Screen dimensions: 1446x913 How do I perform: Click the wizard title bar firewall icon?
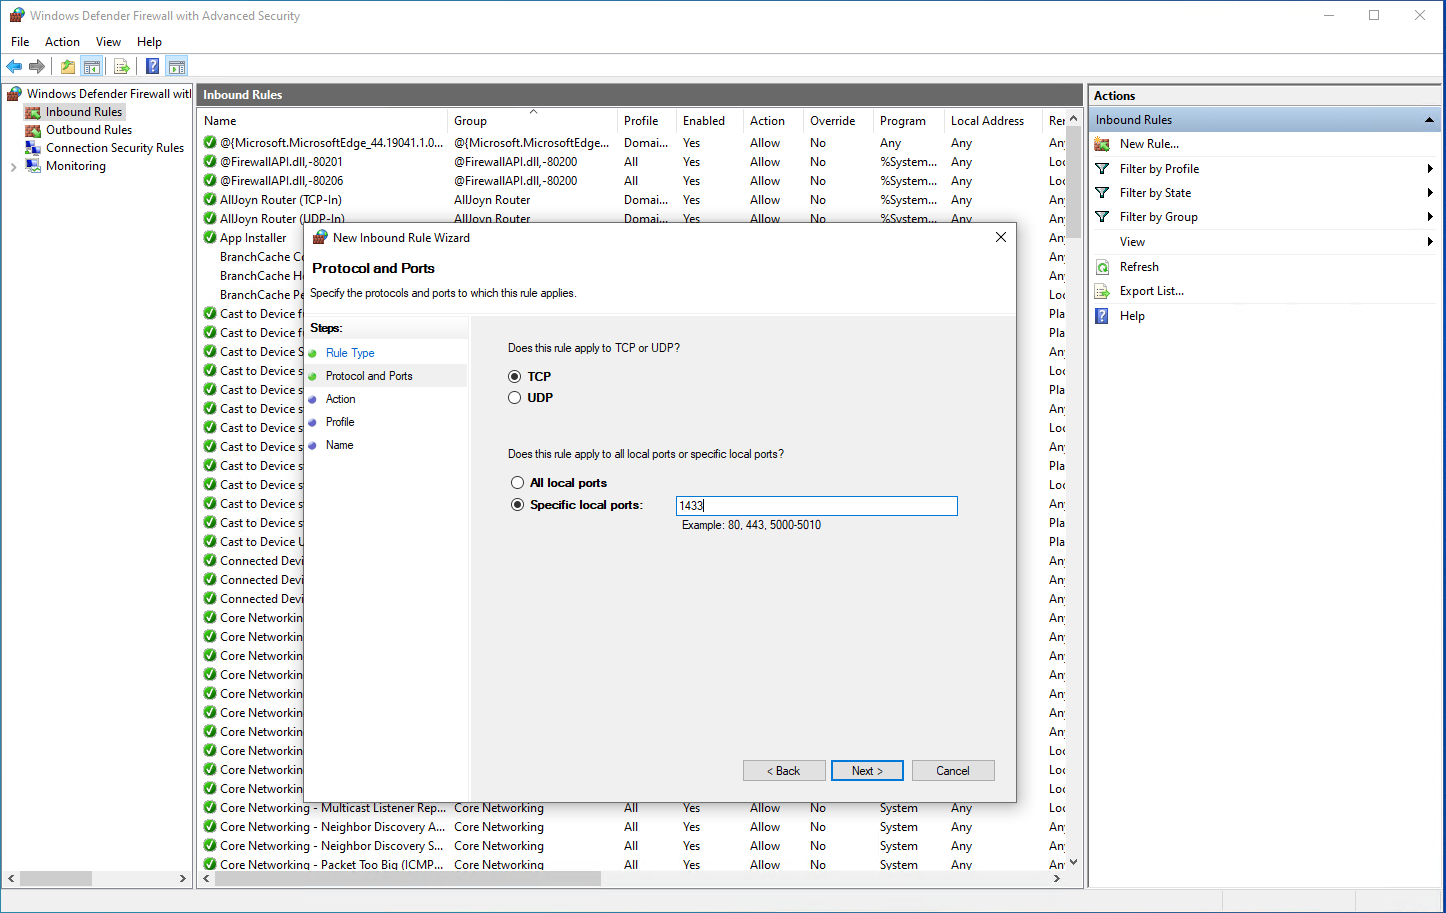pyautogui.click(x=320, y=238)
